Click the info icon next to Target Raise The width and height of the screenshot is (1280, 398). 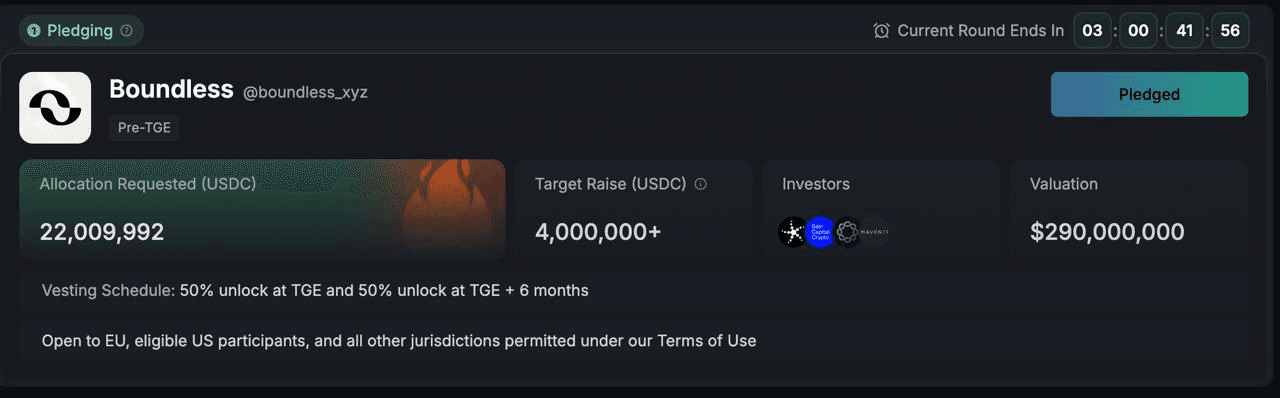[x=700, y=184]
